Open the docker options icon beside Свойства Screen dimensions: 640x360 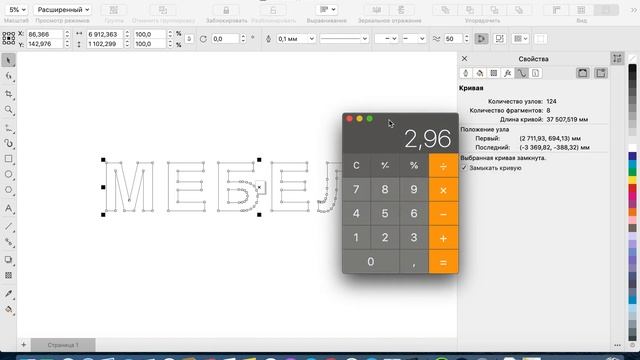(x=617, y=58)
